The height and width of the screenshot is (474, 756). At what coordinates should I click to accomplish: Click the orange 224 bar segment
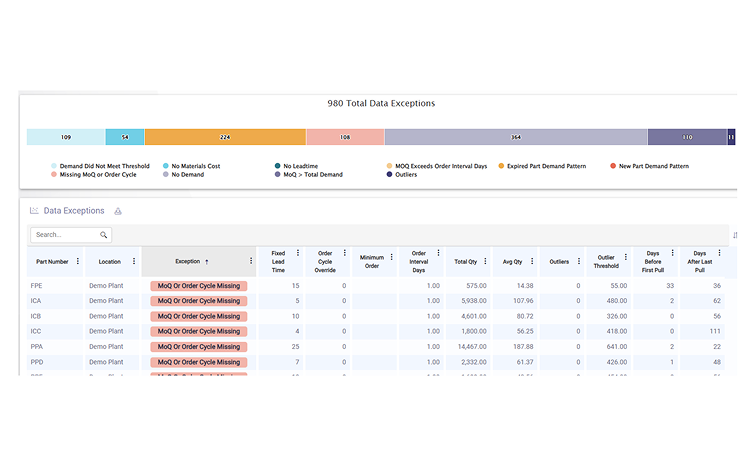coord(225,137)
